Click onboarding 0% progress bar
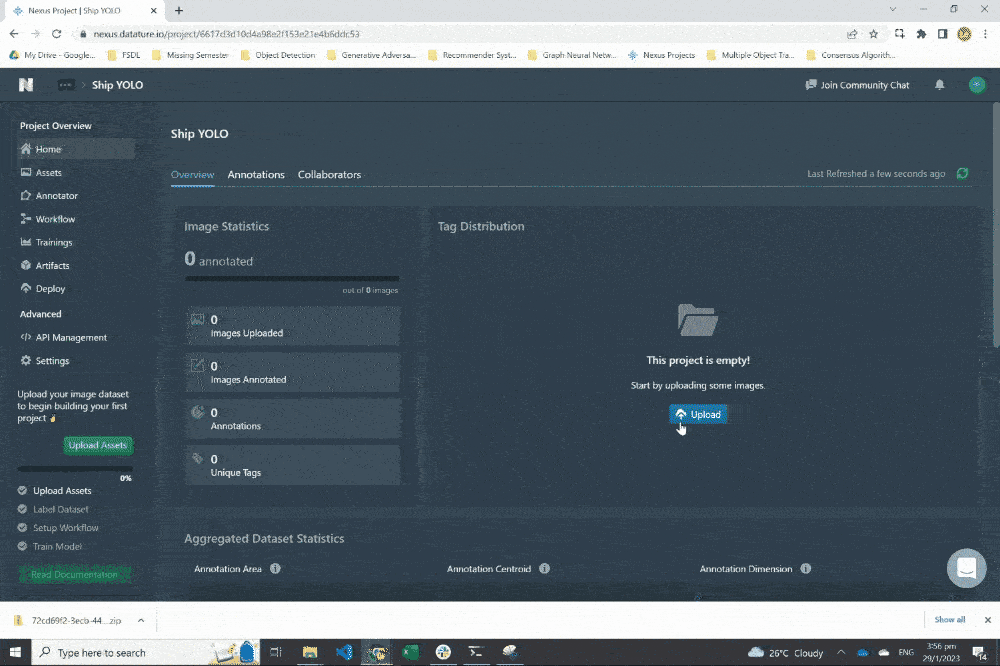This screenshot has width=1000, height=666. [x=75, y=469]
